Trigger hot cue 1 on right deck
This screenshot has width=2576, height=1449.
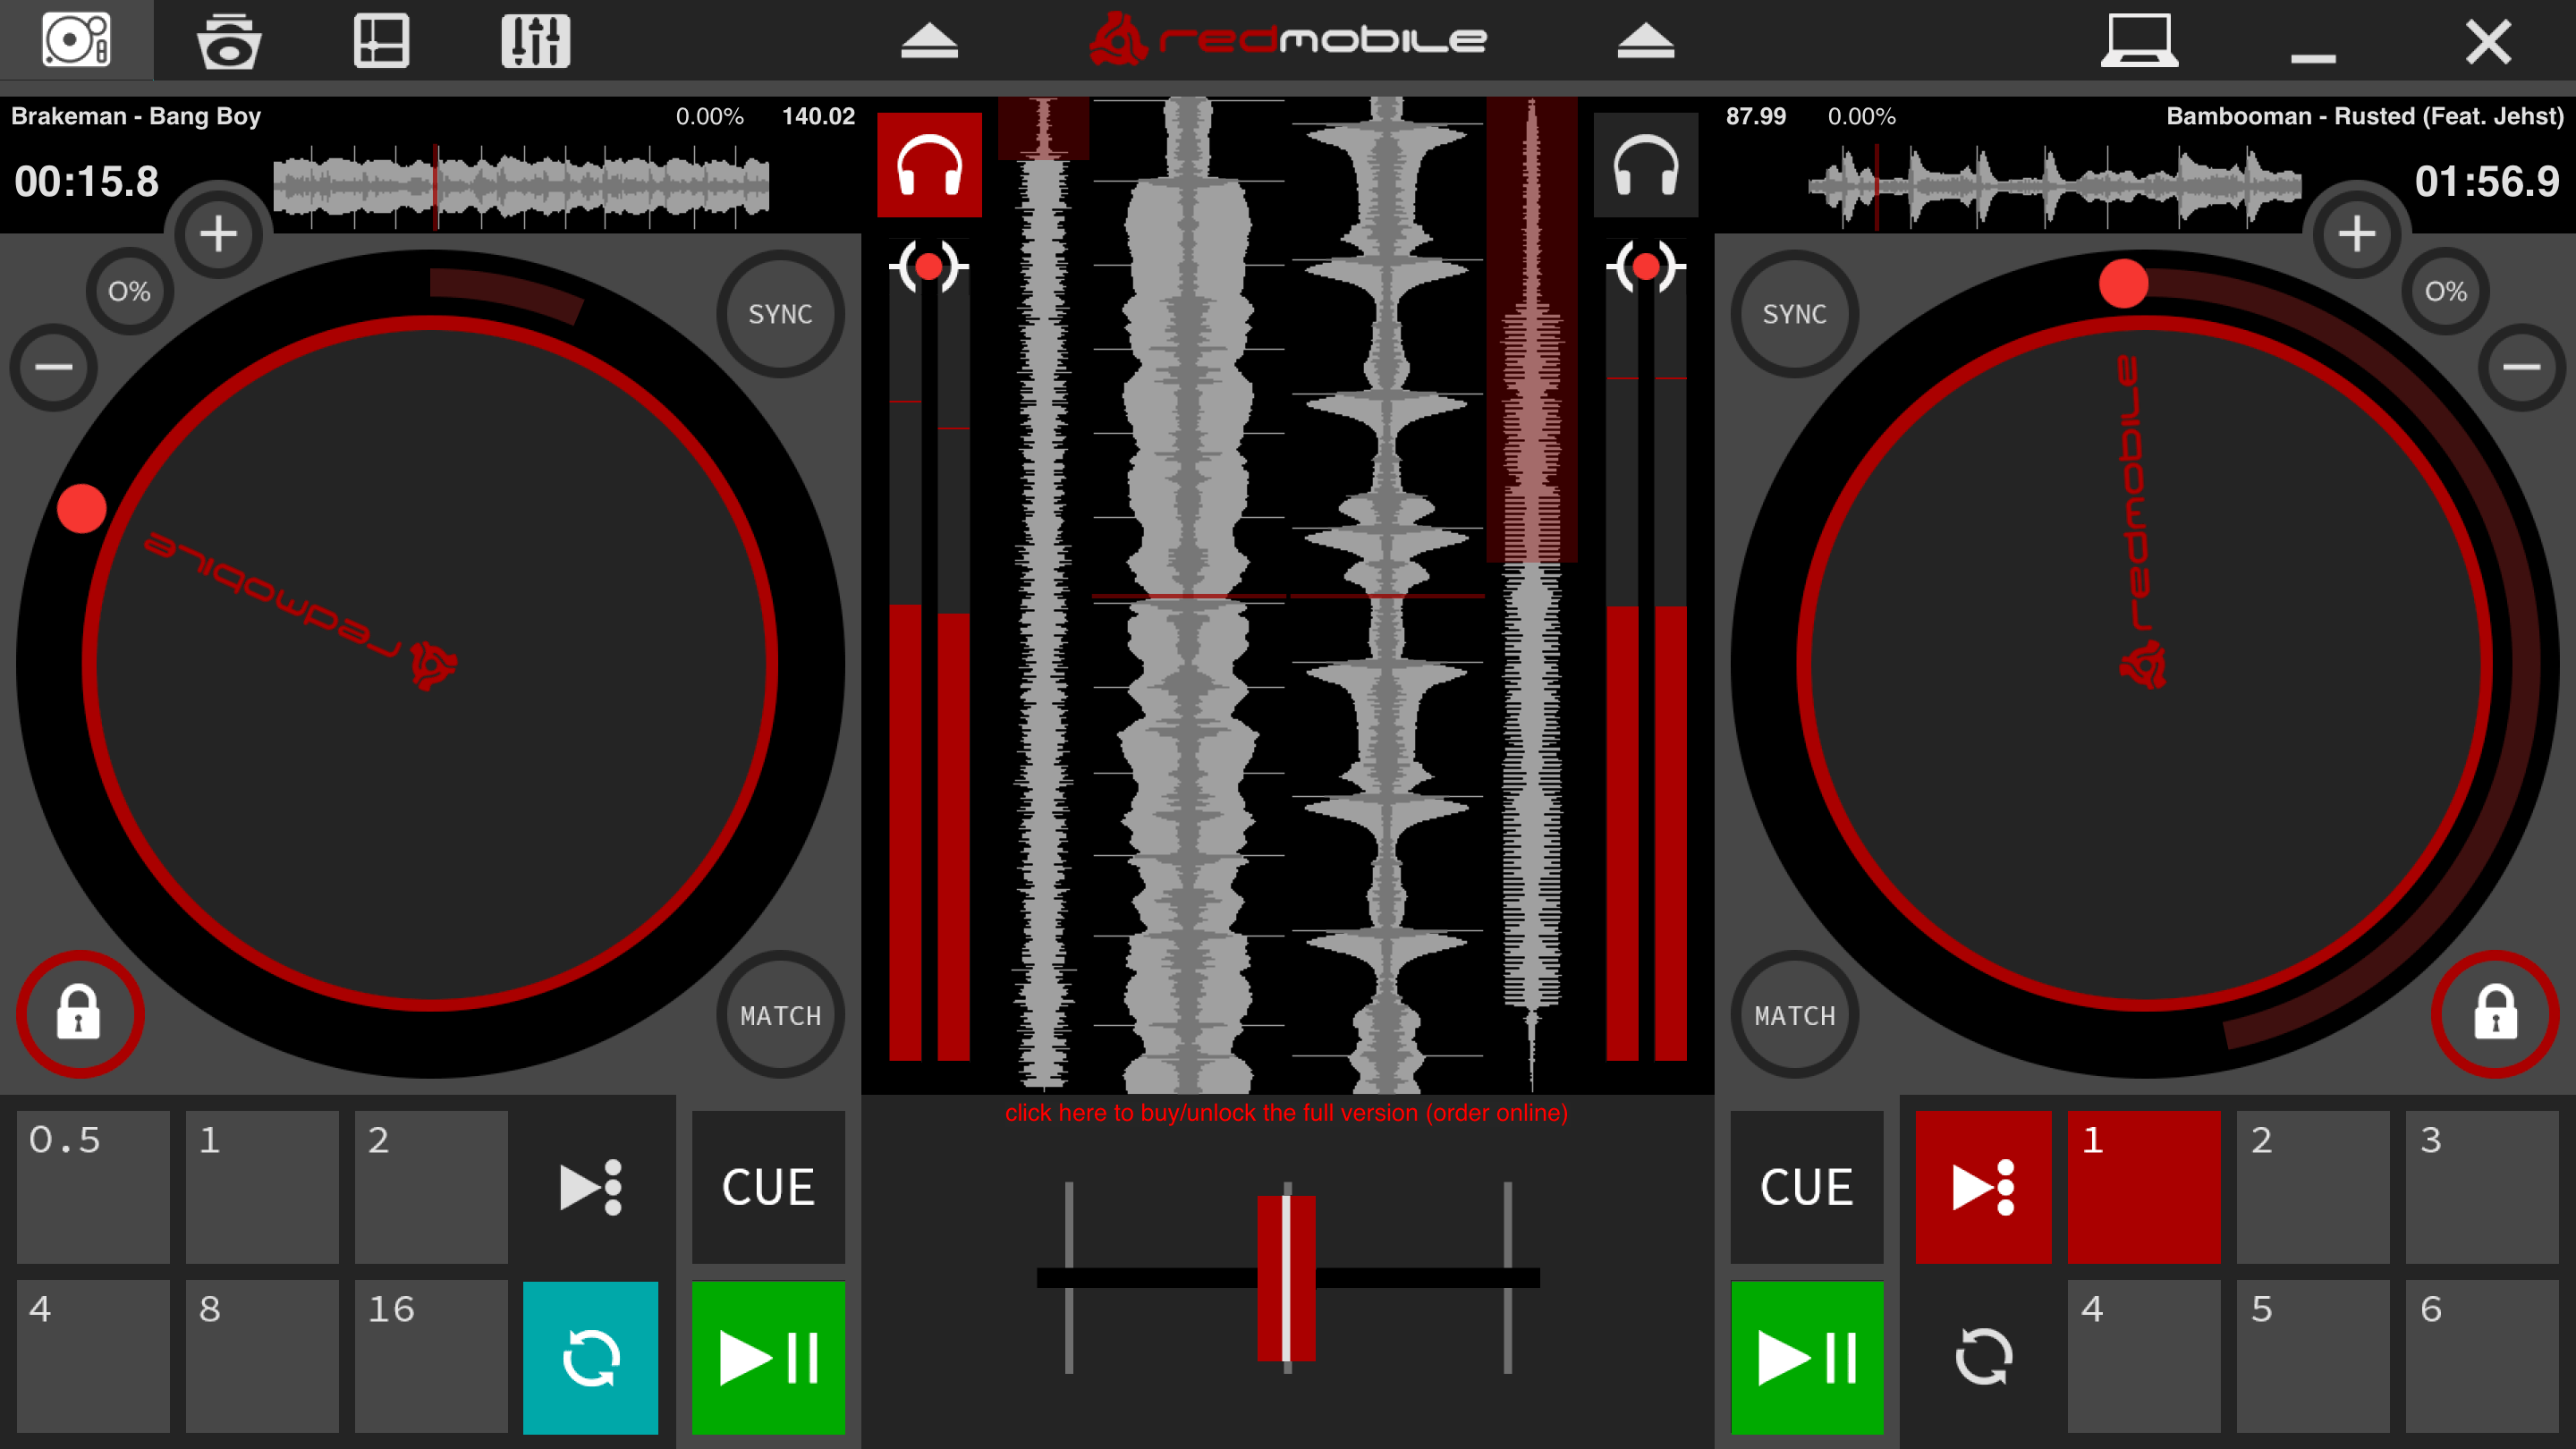pos(2144,1187)
